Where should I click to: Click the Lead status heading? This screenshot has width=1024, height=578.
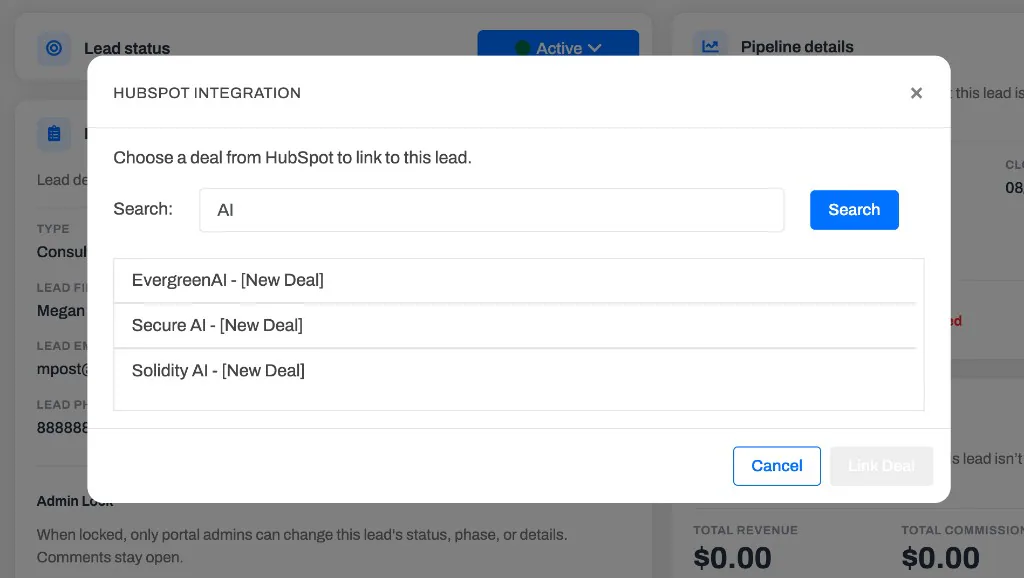click(x=127, y=48)
